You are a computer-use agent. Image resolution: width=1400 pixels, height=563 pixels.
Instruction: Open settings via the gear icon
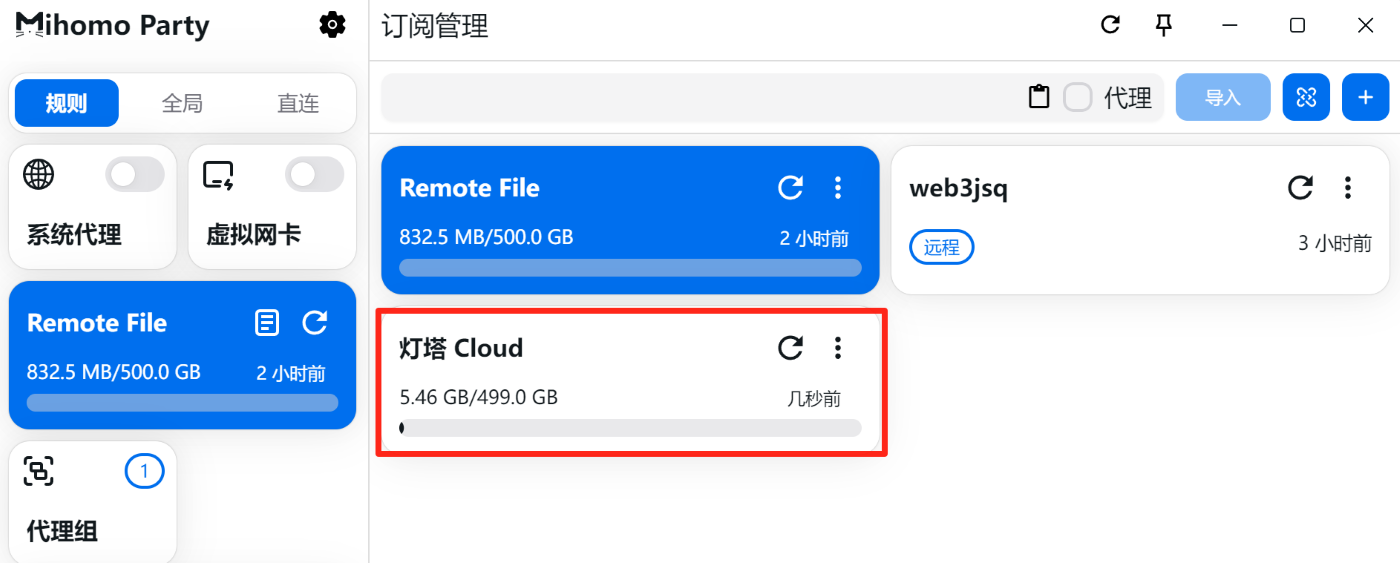[332, 25]
